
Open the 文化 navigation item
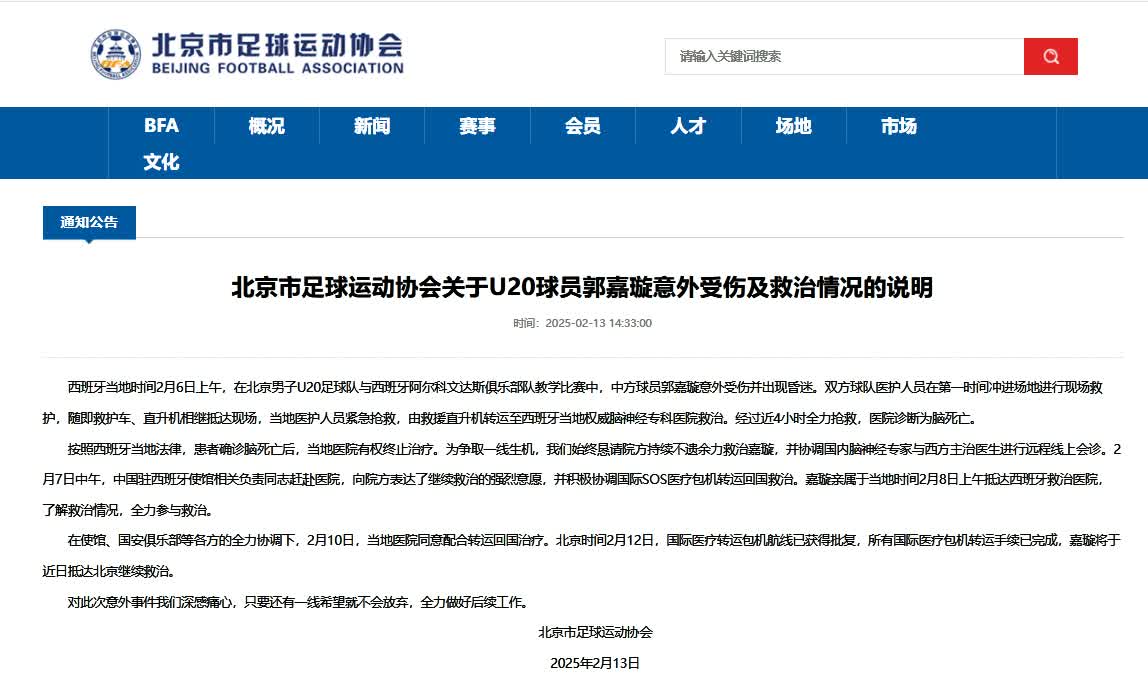[161, 161]
